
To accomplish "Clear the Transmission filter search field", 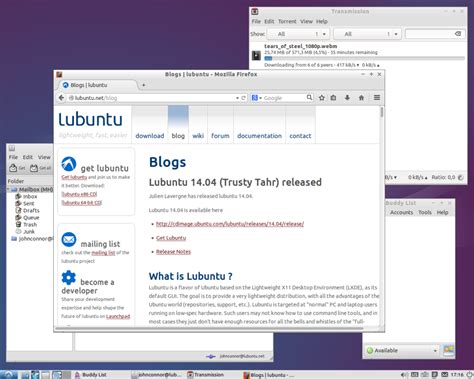I will (458, 34).
